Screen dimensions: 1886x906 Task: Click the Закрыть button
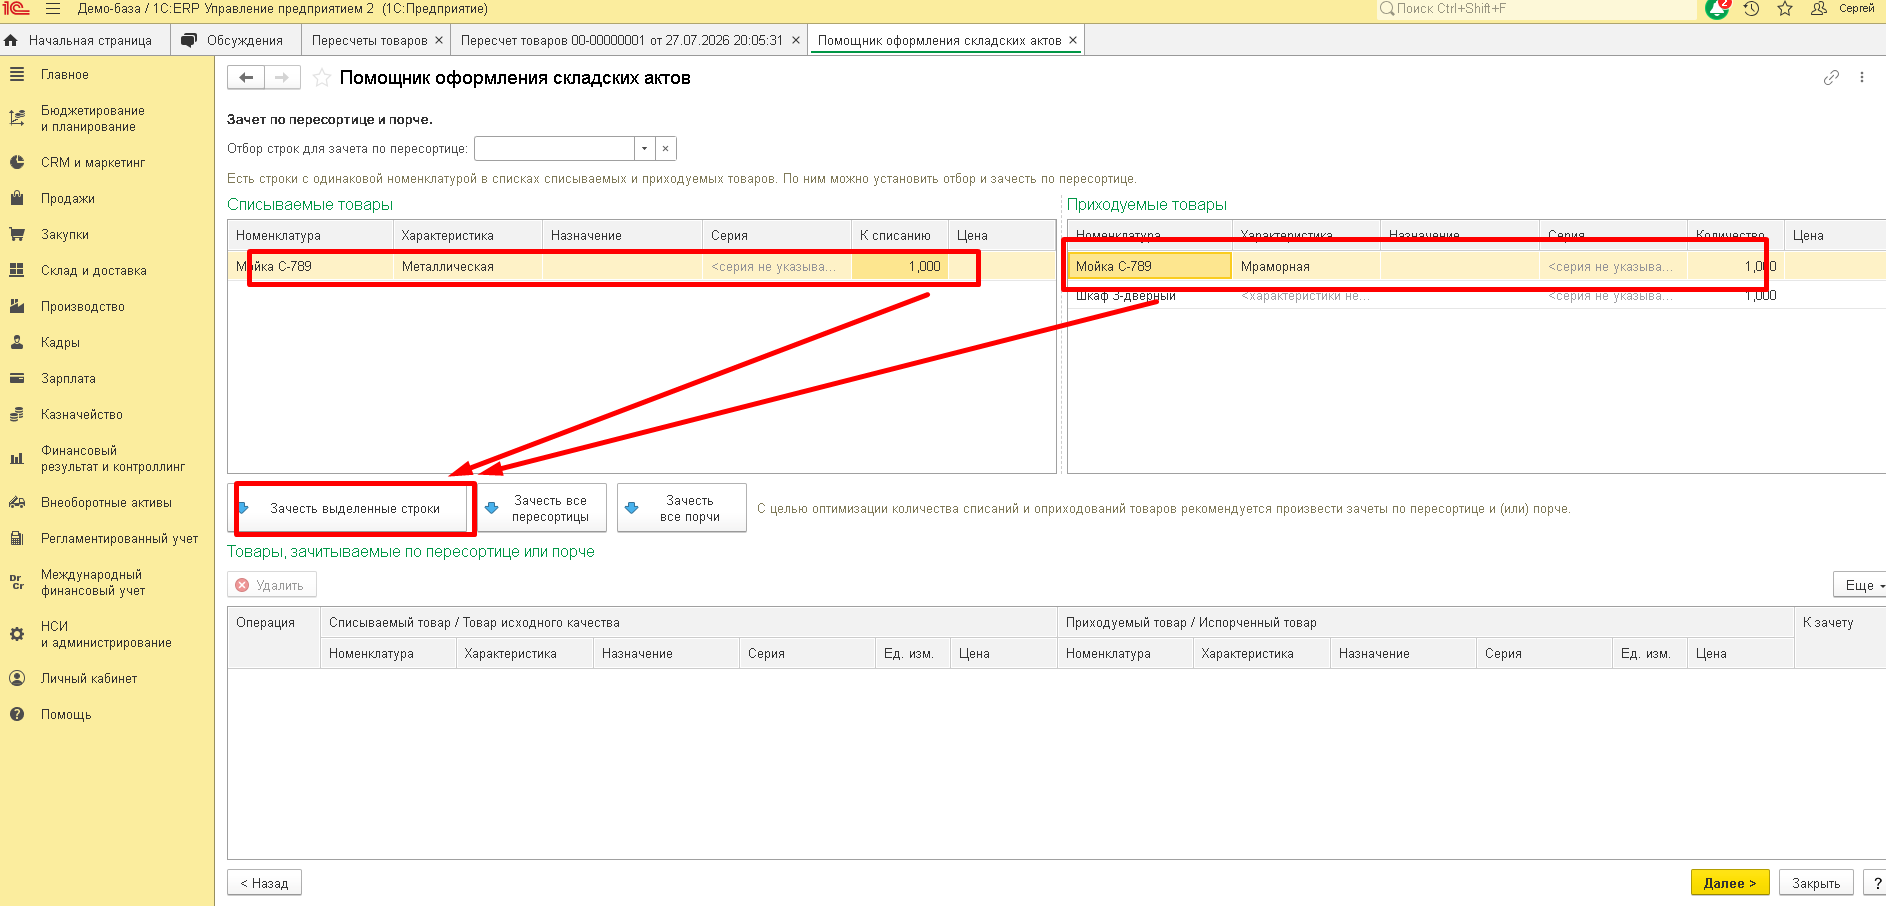[1816, 883]
